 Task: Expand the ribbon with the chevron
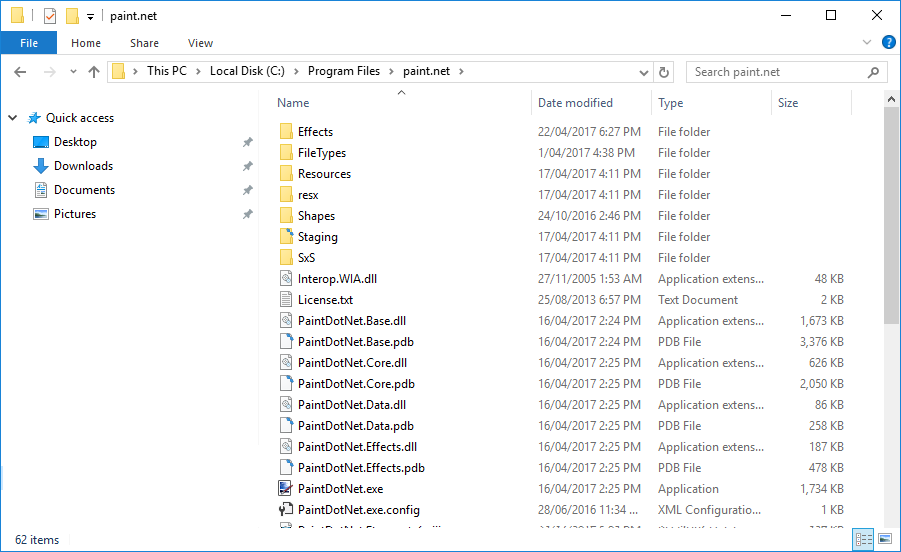(x=867, y=42)
